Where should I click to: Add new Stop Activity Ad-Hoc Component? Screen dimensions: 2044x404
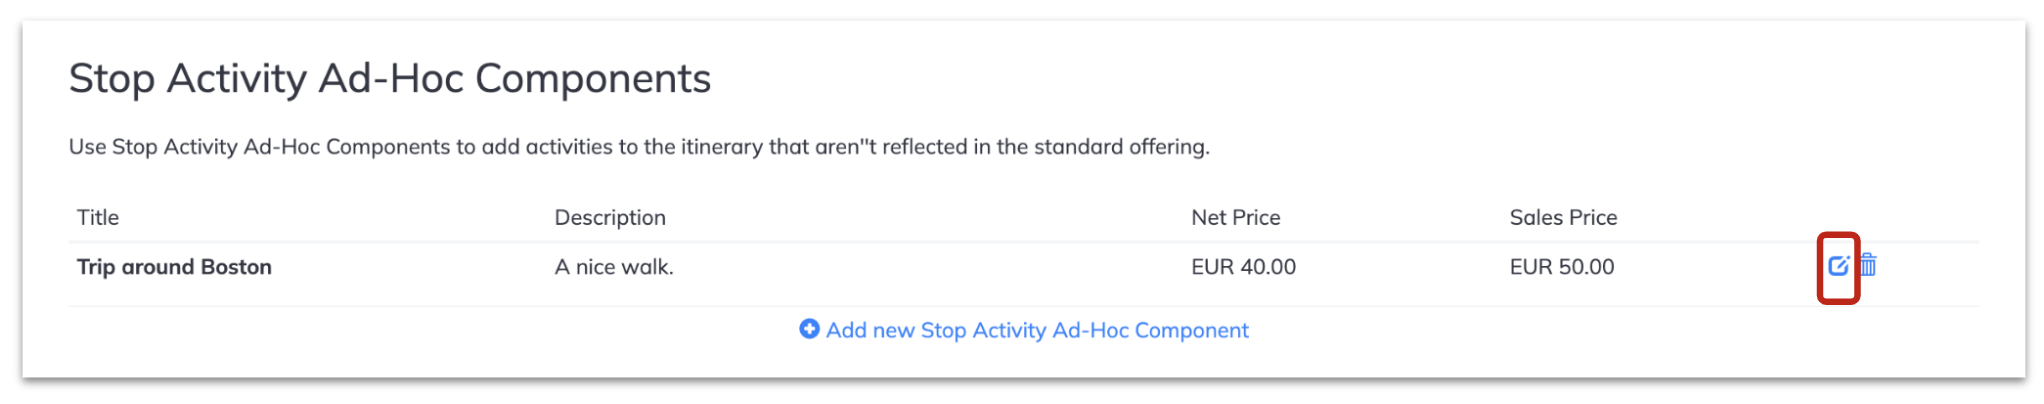click(1024, 330)
